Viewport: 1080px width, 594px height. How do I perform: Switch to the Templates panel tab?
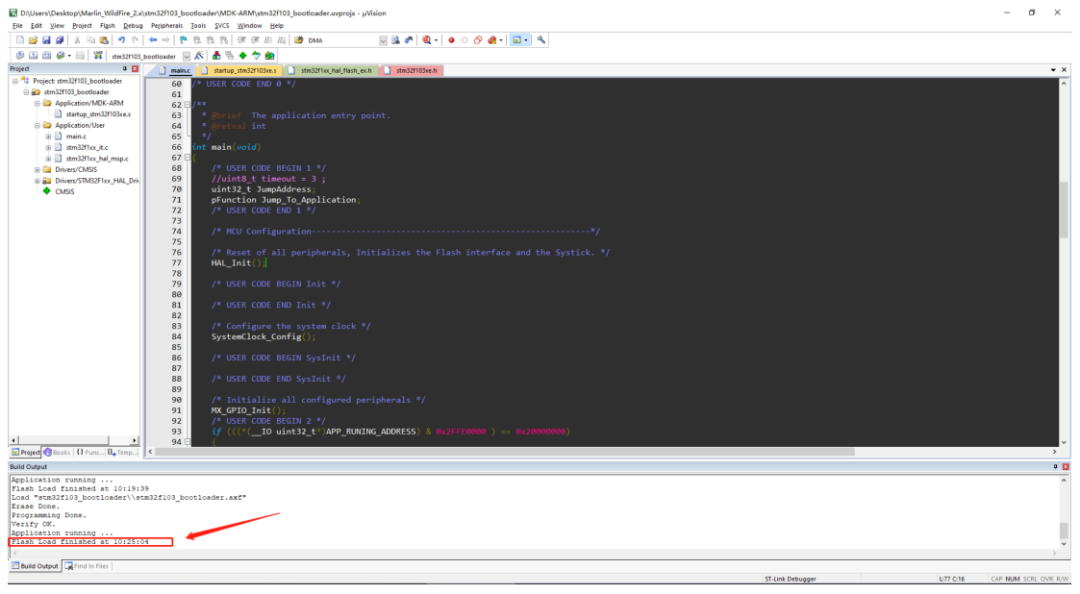pyautogui.click(x=122, y=452)
